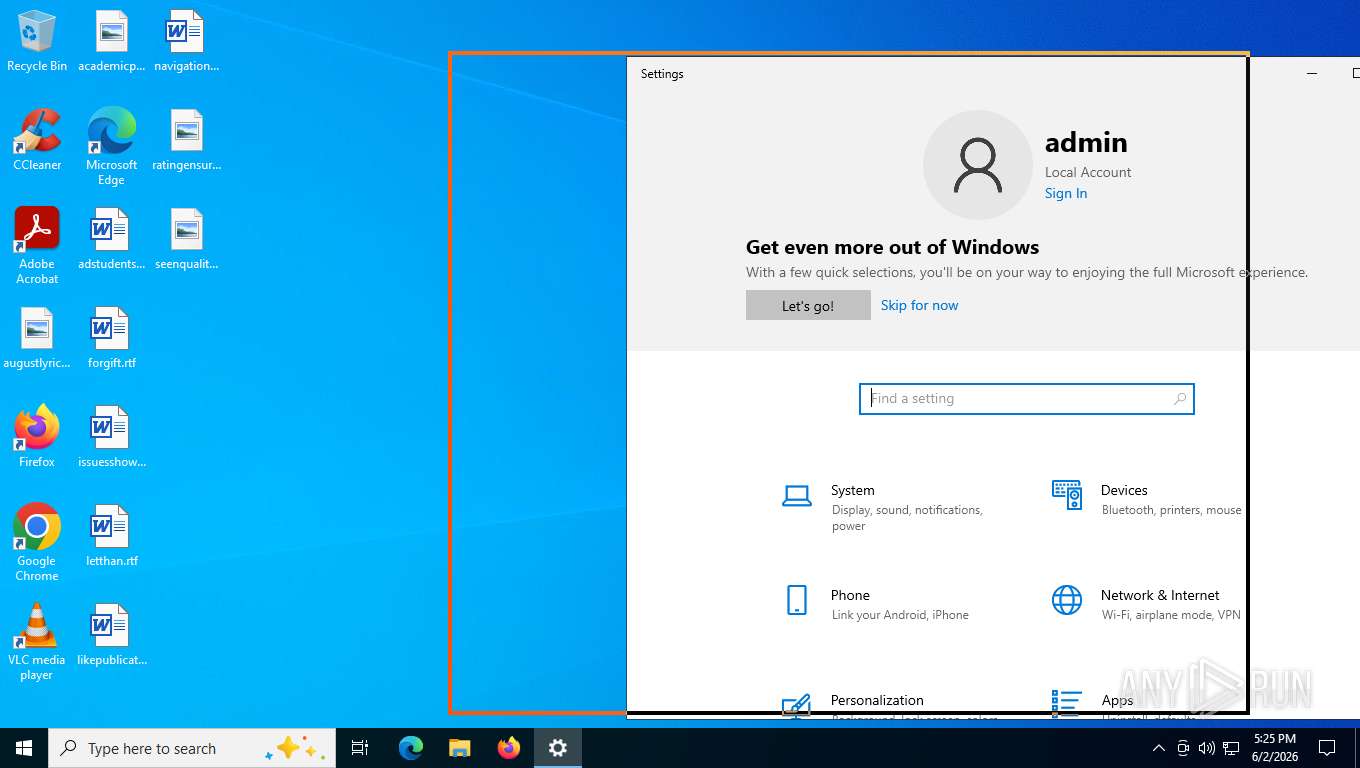Select Microsoft Edge desktop shortcut
This screenshot has height=768, width=1360.
[x=111, y=146]
